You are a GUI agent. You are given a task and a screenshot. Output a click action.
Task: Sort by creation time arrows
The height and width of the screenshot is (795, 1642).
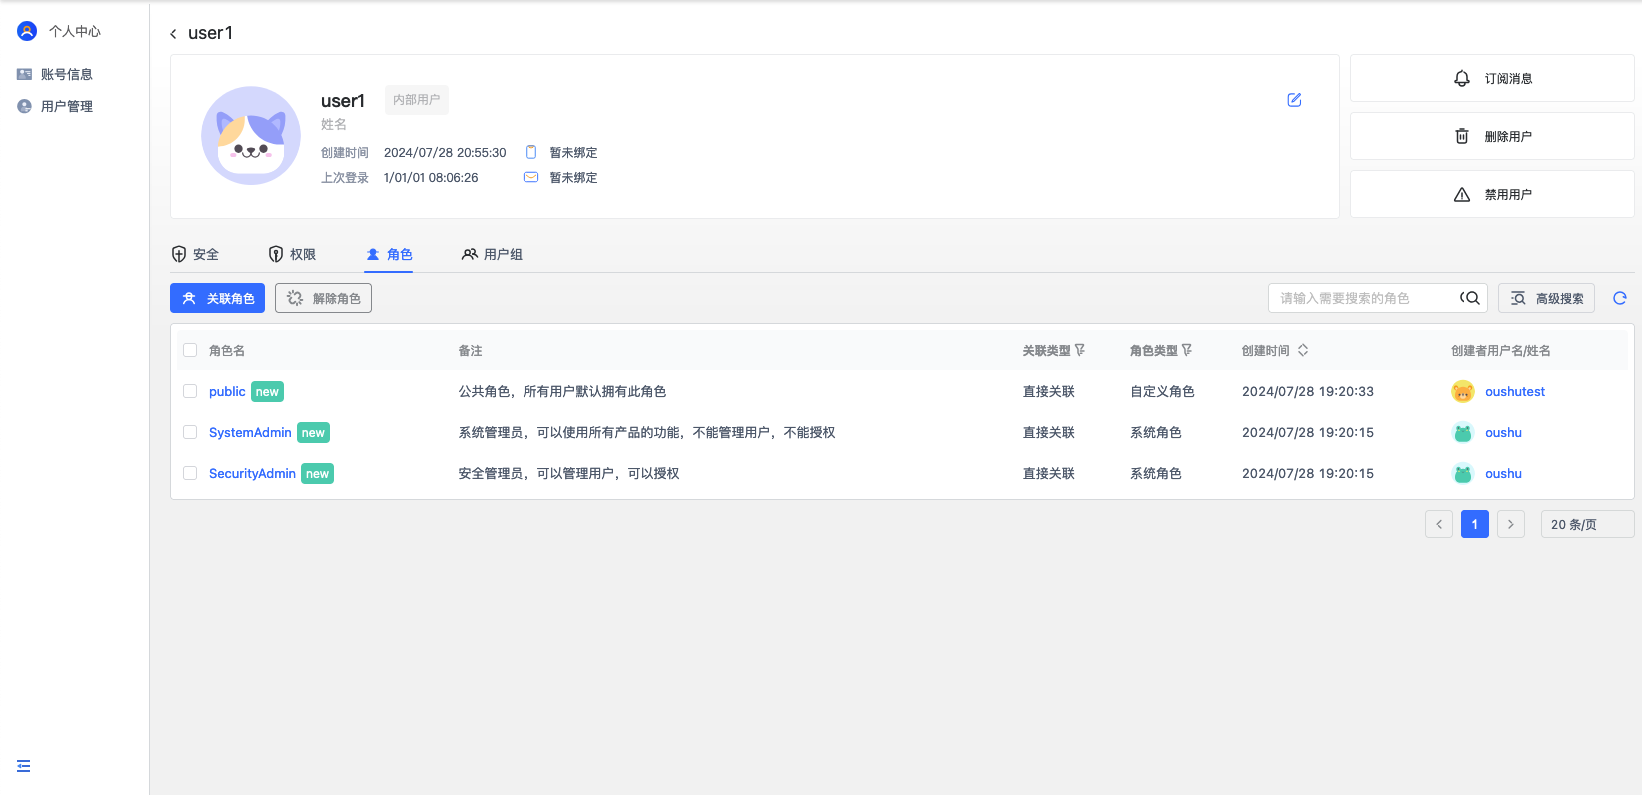[x=1303, y=350]
